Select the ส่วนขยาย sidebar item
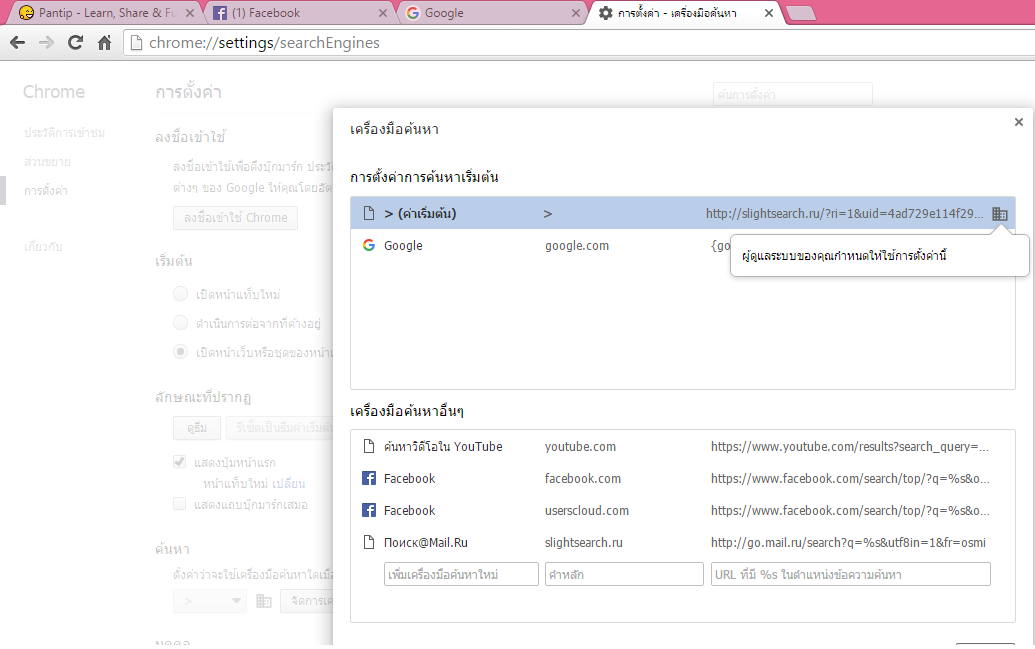The image size is (1035, 649). point(47,162)
